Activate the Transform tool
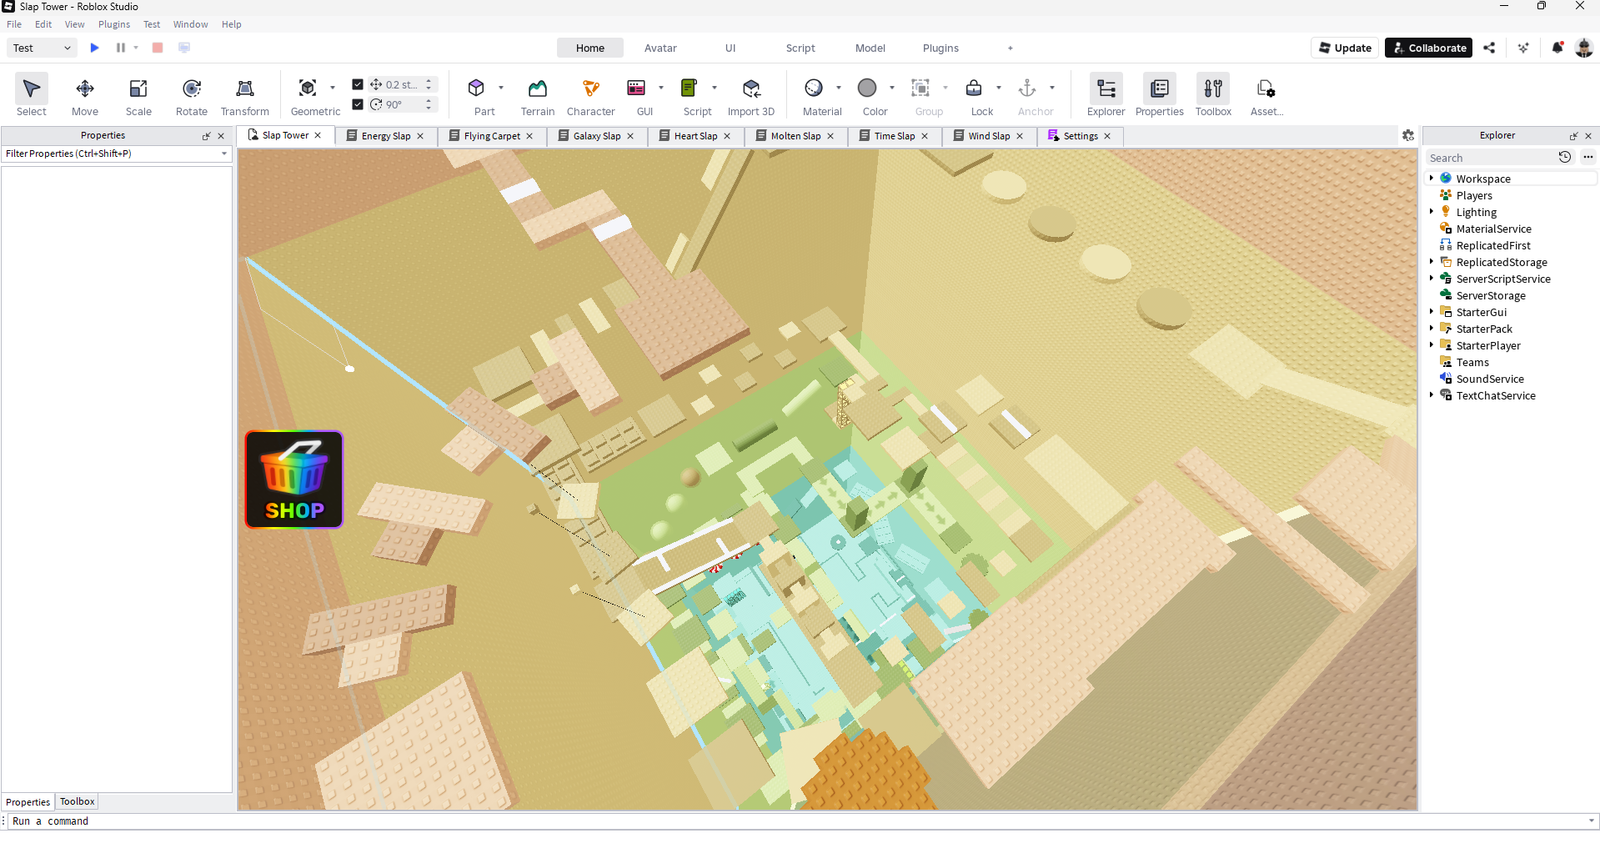 [245, 96]
